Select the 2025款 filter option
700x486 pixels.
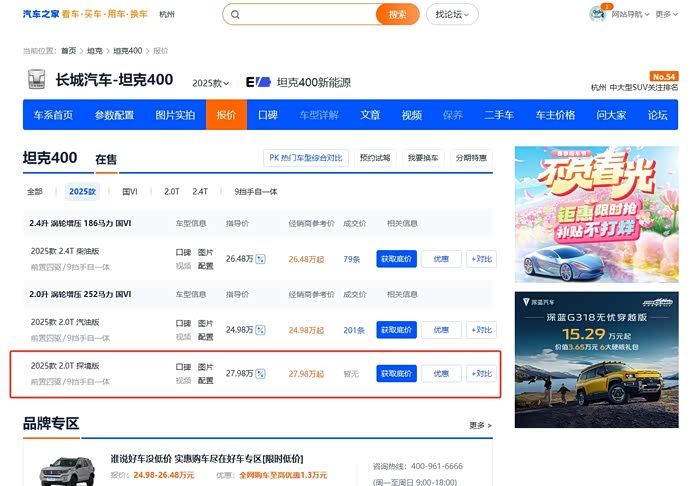tap(82, 191)
